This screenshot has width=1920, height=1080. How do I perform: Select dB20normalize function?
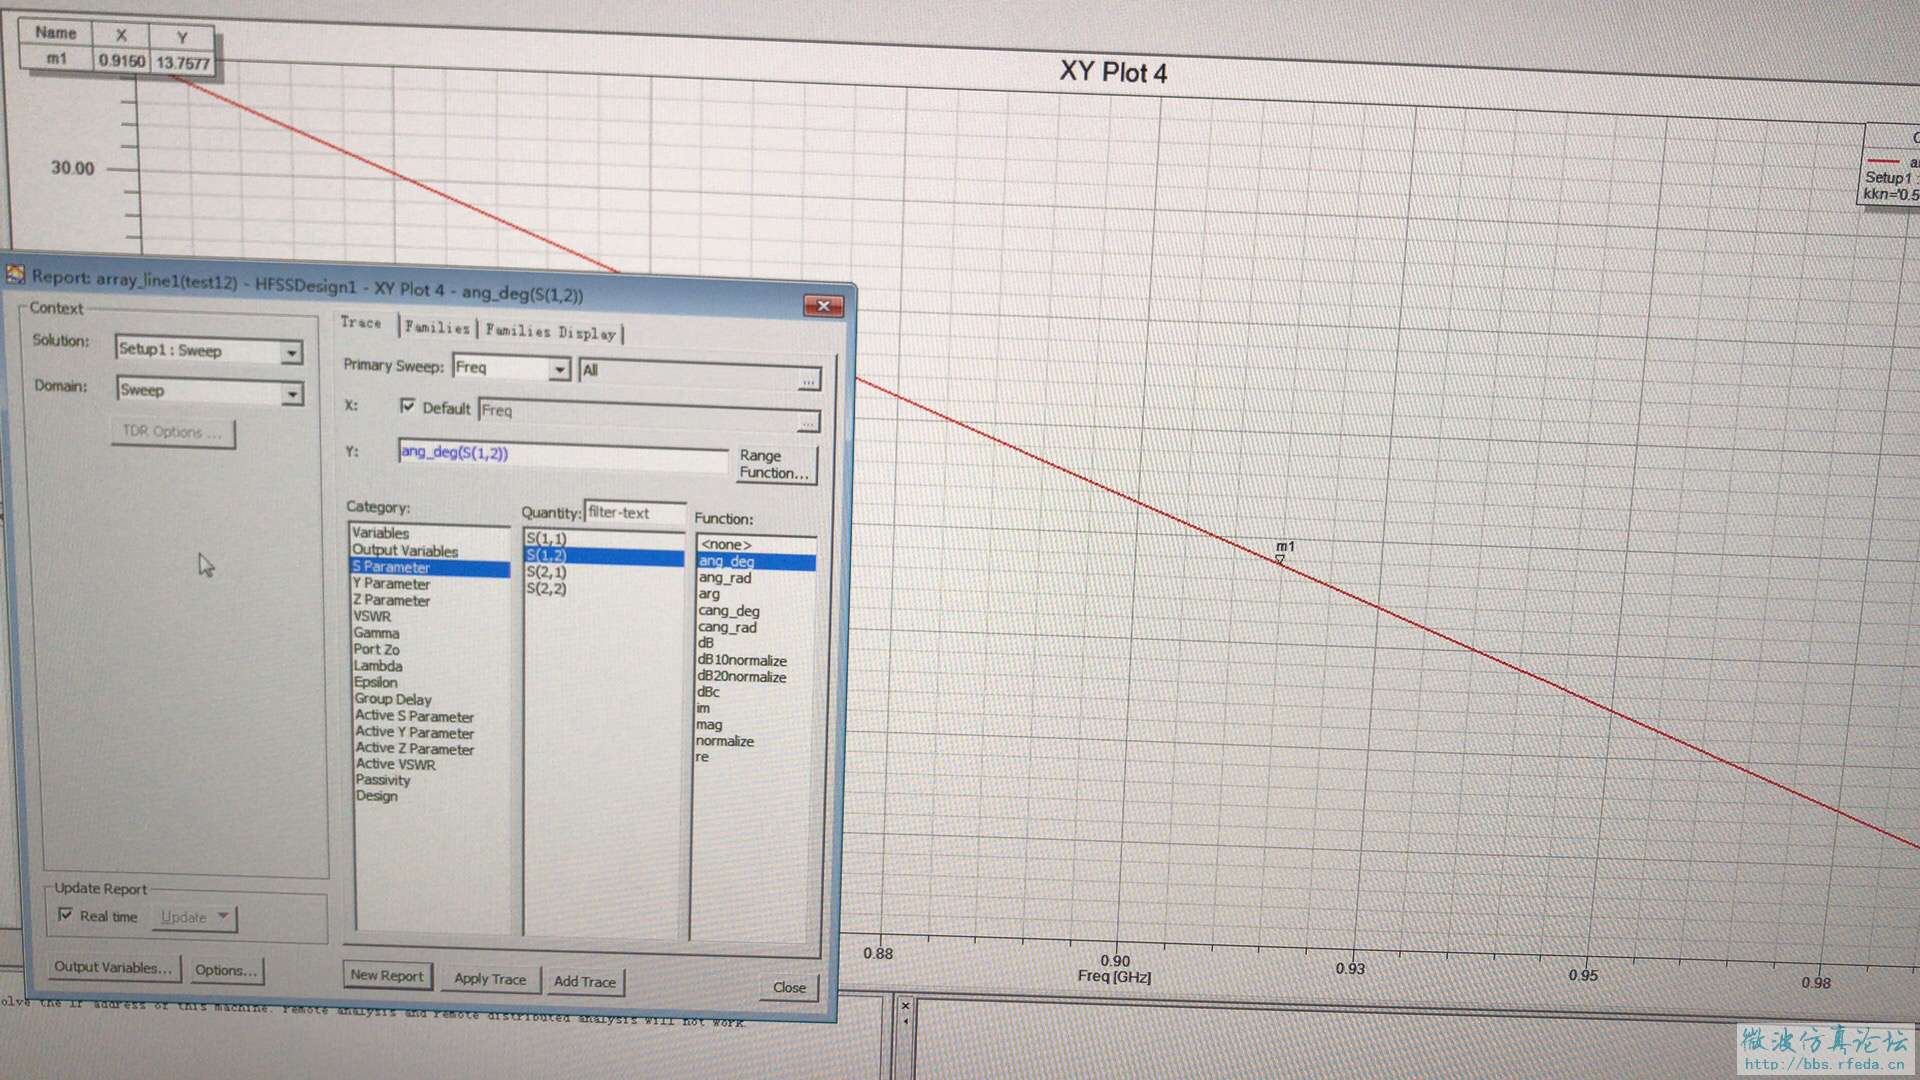click(742, 677)
